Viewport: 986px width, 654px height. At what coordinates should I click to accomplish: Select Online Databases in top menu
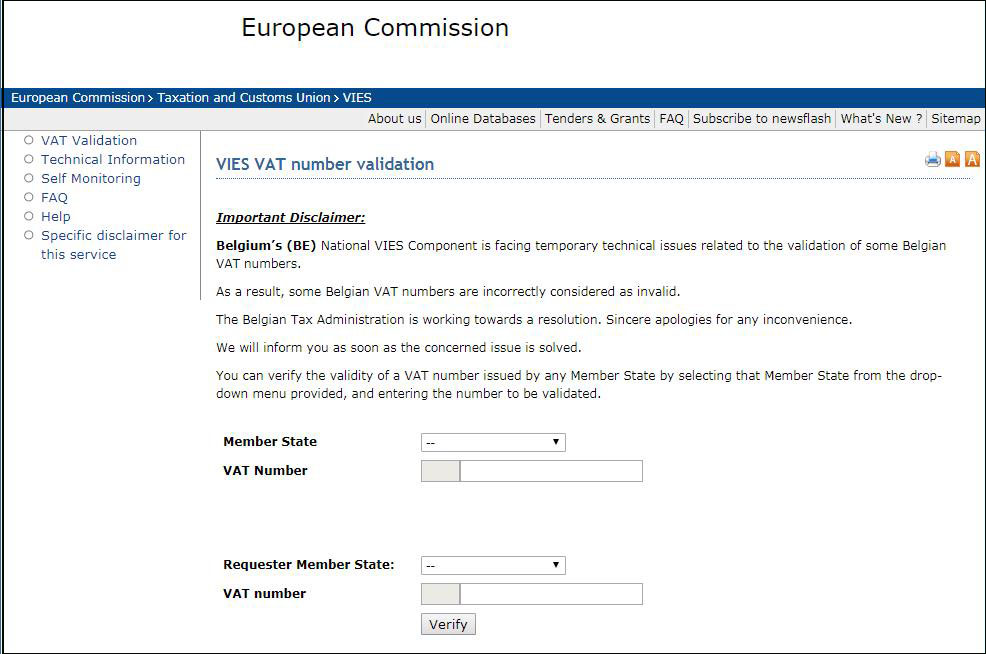[483, 118]
